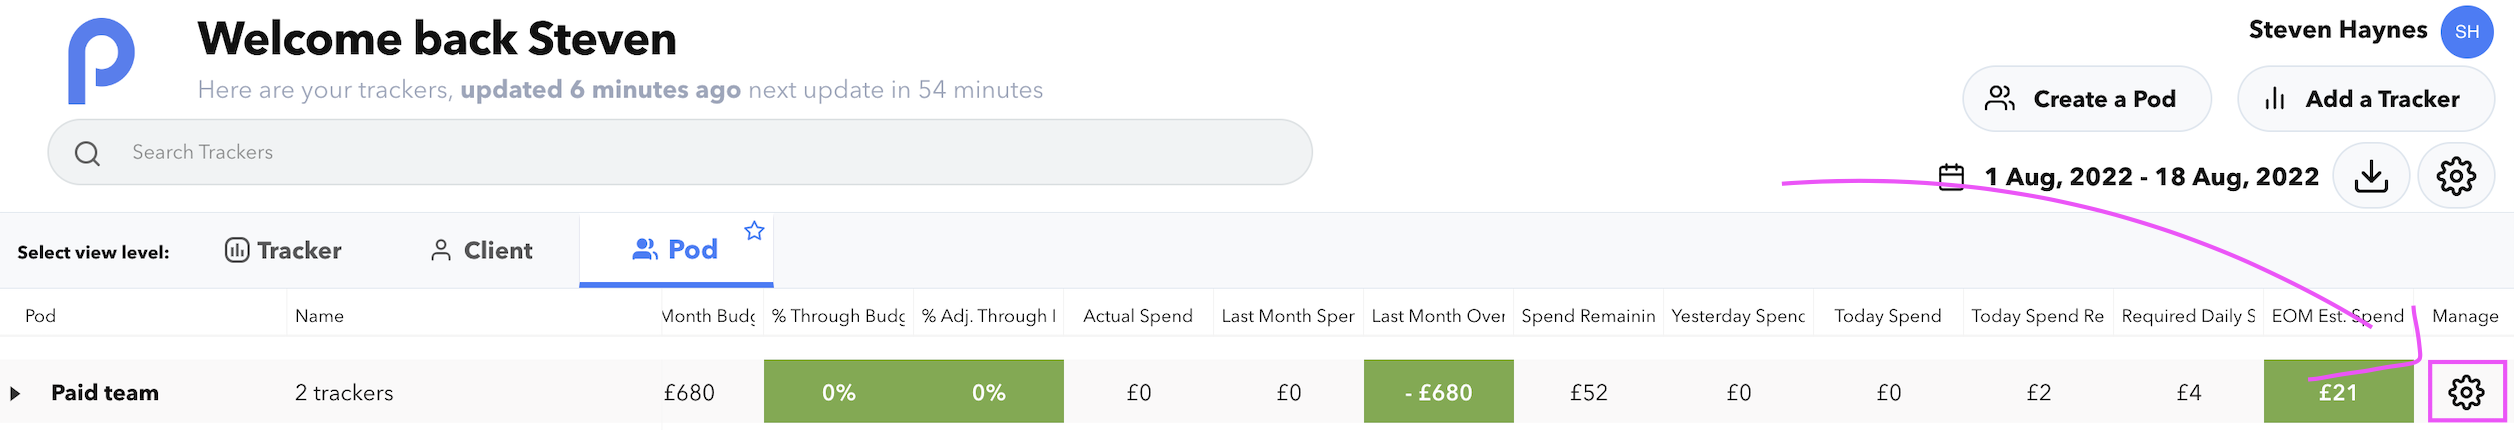
Task: Switch to the Tracker view tab
Action: click(x=283, y=250)
